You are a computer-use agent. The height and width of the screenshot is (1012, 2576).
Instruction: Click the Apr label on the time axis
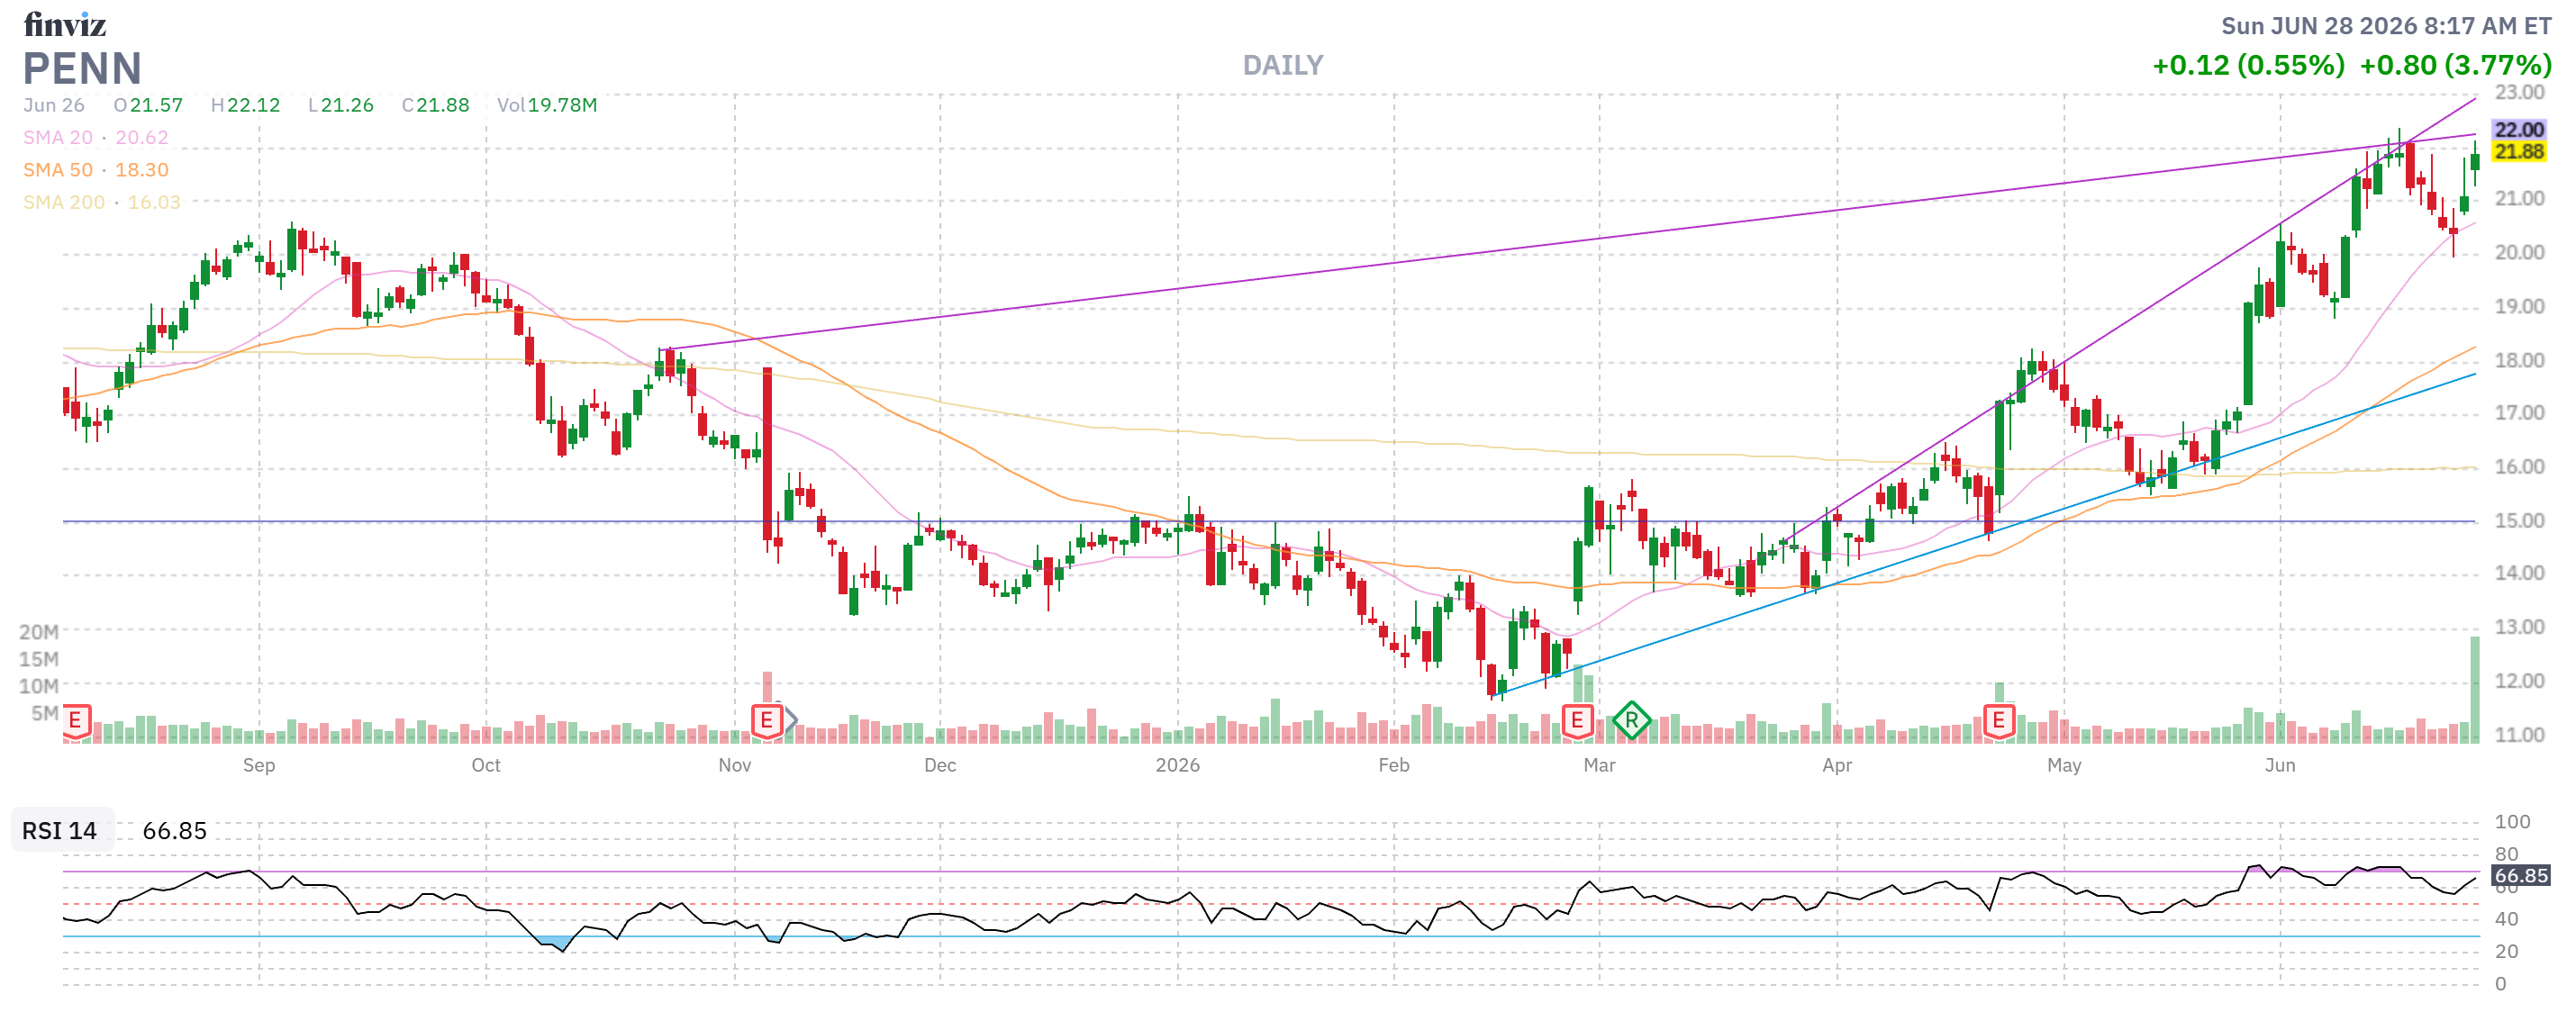point(1837,766)
